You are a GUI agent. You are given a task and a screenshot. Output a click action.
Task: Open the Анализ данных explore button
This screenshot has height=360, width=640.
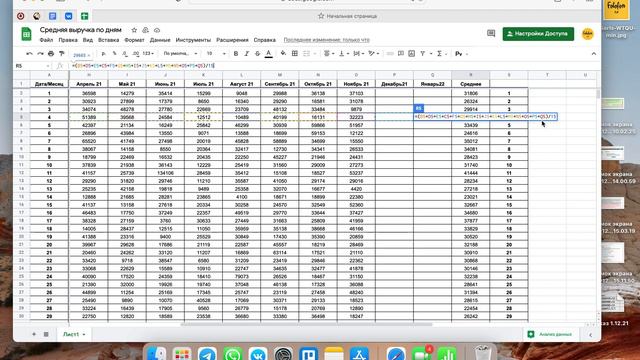[549, 334]
